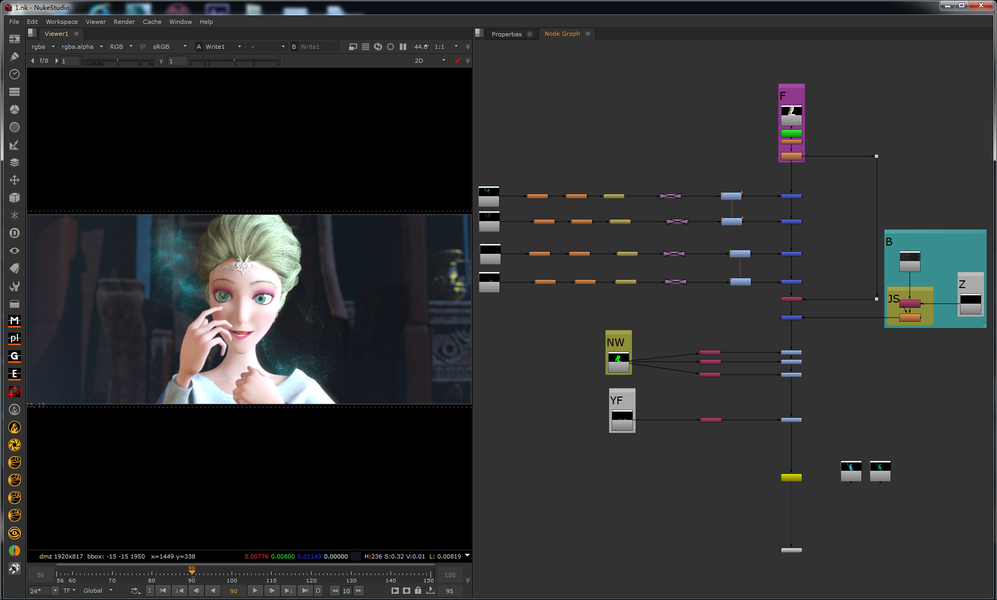Open the E plugin toolbar menu
Viewport: 997px width, 600px height.
point(14,374)
